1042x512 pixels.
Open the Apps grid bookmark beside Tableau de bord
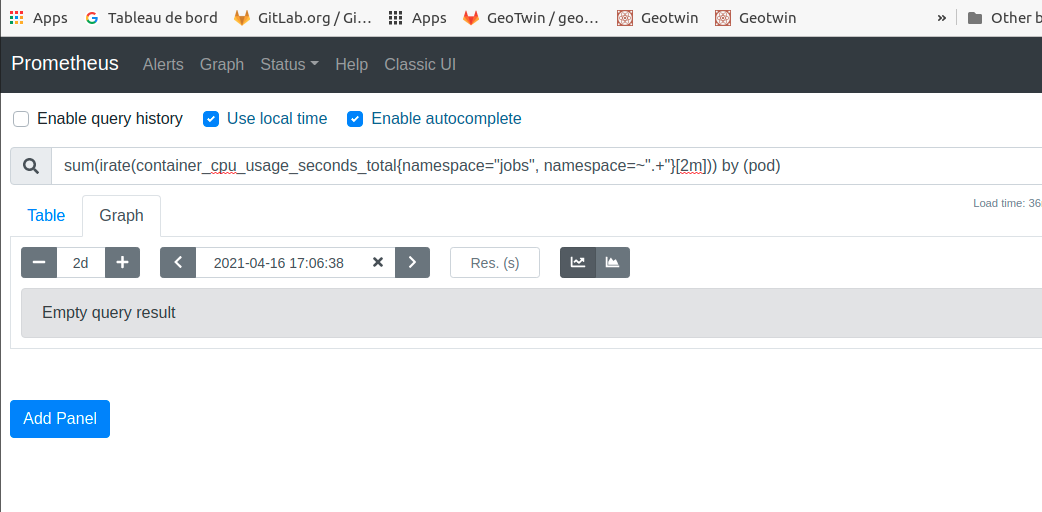[x=39, y=18]
